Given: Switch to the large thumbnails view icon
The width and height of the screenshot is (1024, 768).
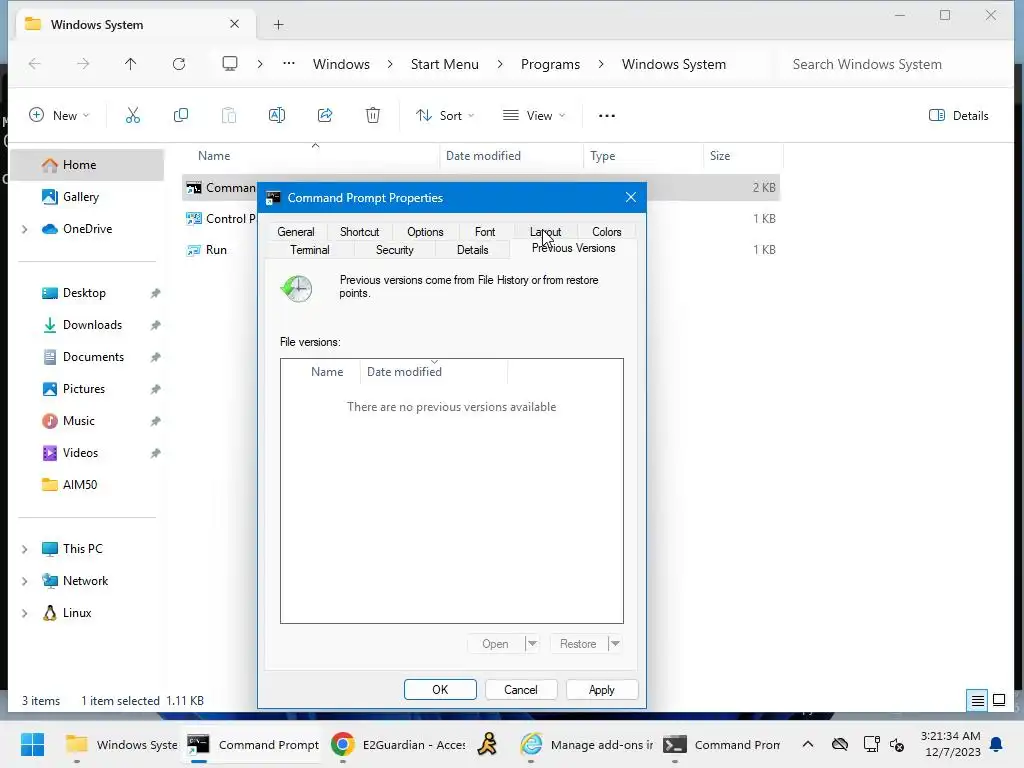Looking at the screenshot, I should click(999, 701).
